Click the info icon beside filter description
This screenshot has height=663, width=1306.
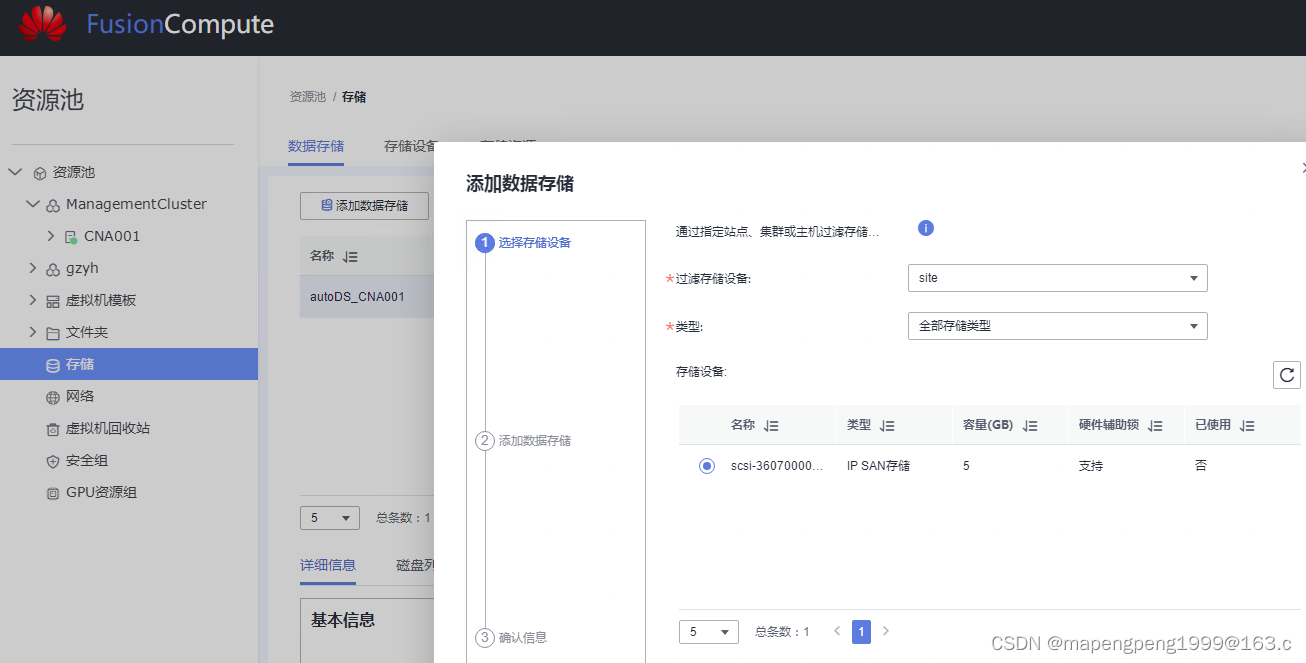point(926,228)
